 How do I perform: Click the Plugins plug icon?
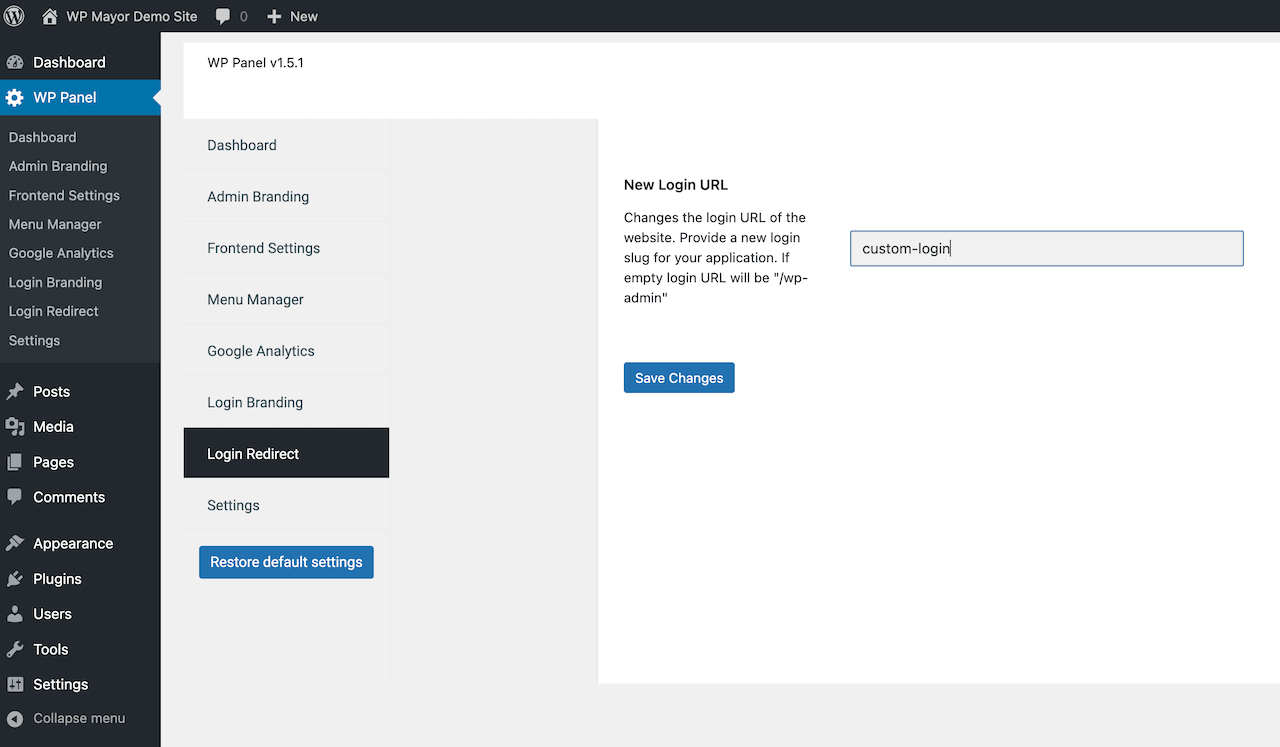15,579
